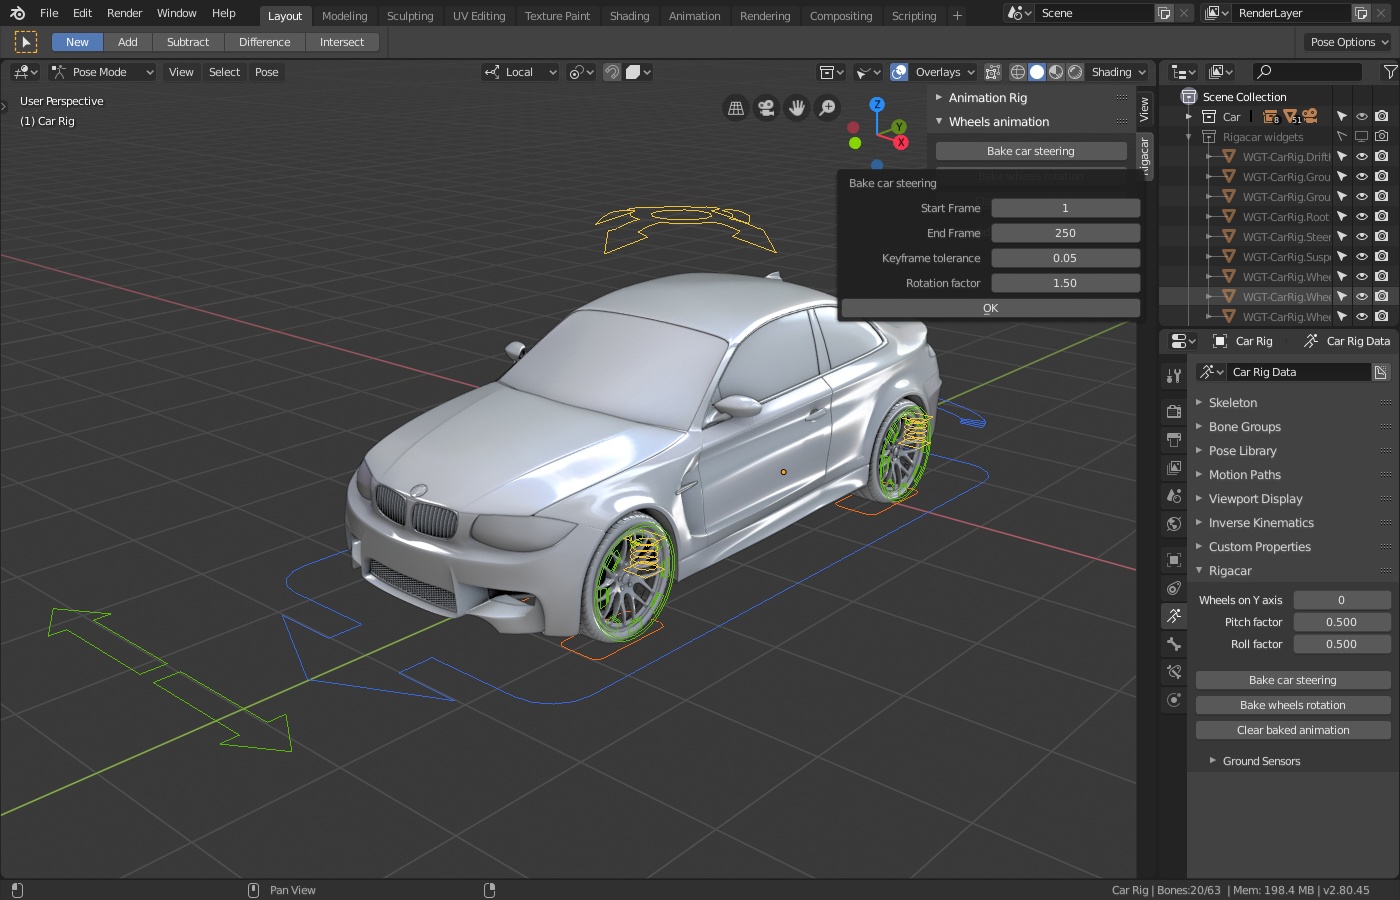
Task: Click the pan view hand icon
Action: [797, 108]
